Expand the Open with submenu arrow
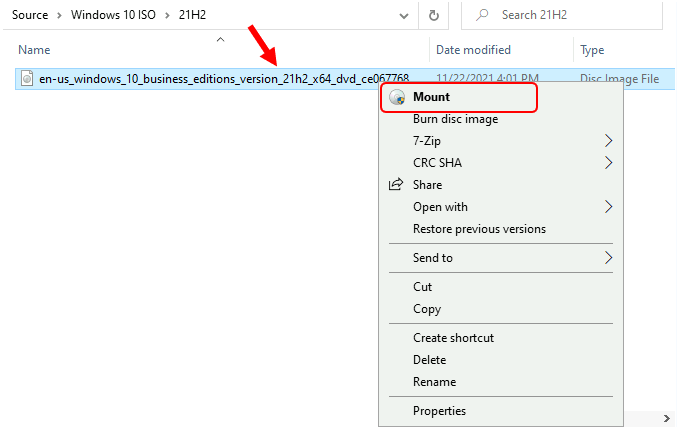The height and width of the screenshot is (439, 681). 608,207
